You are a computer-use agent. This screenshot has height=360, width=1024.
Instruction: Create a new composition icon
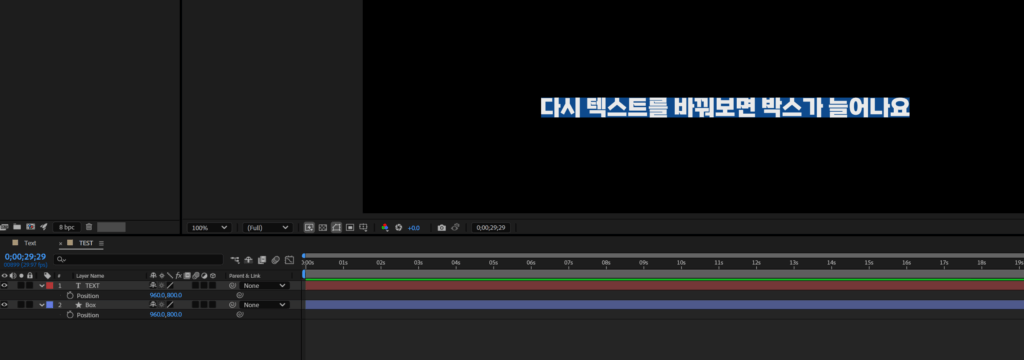click(30, 227)
